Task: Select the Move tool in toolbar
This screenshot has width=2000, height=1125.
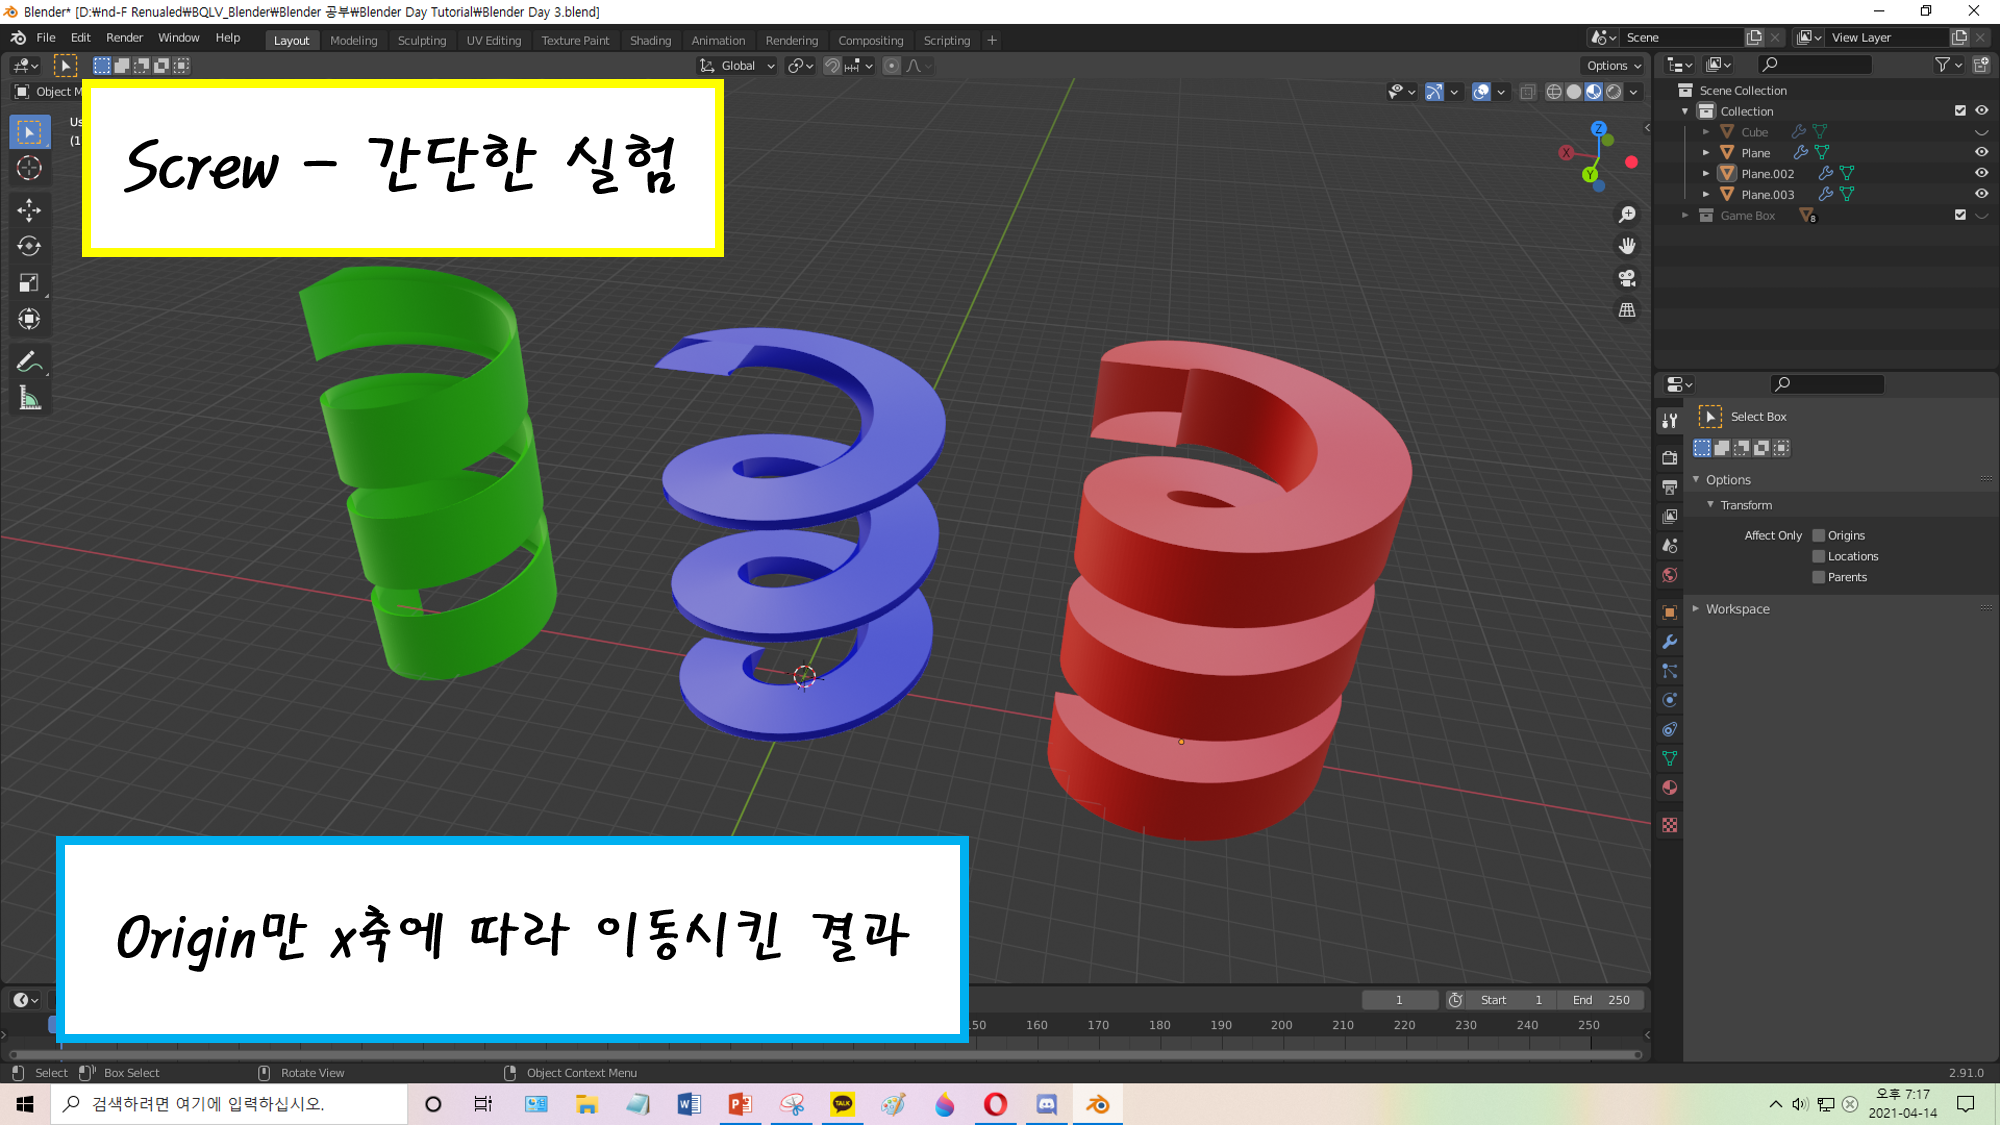Action: click(x=29, y=209)
